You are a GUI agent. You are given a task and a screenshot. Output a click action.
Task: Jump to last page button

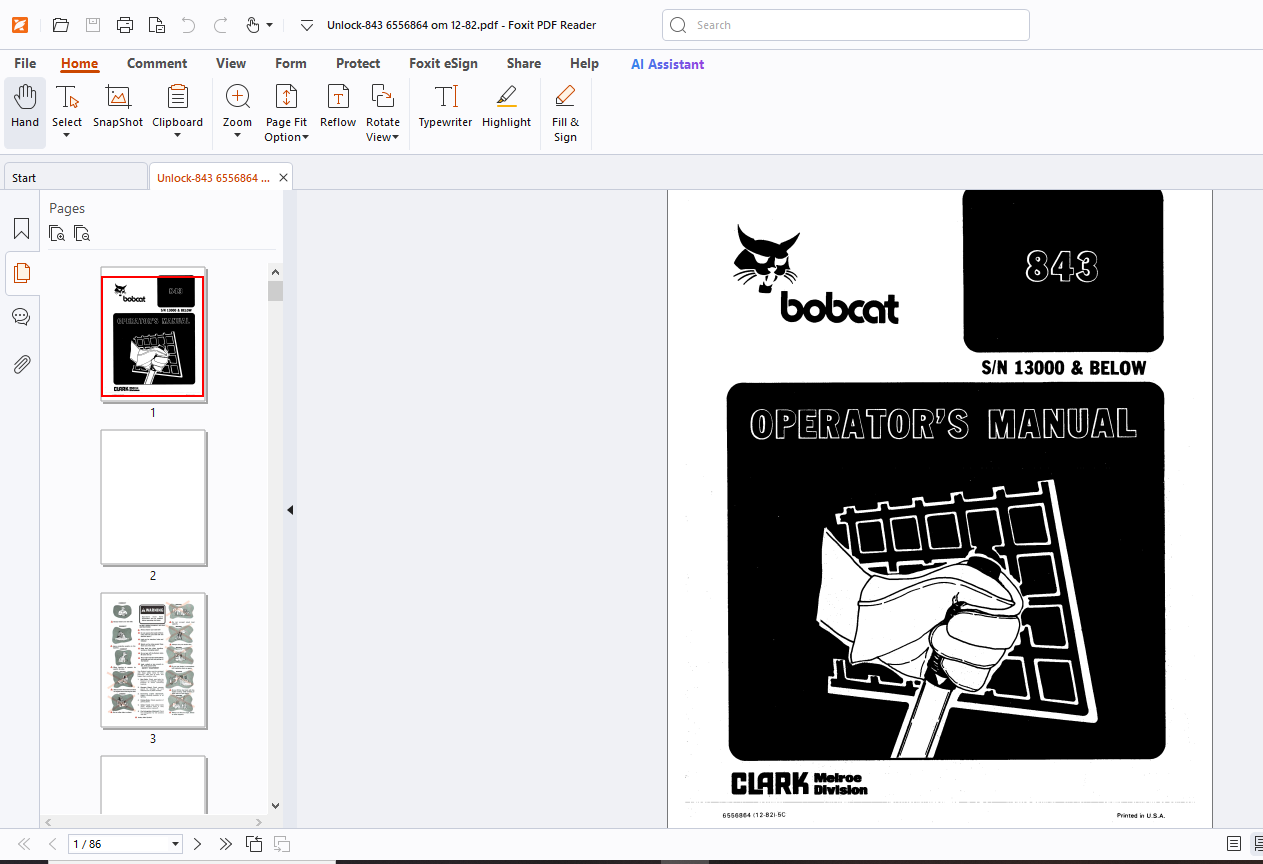coord(225,844)
